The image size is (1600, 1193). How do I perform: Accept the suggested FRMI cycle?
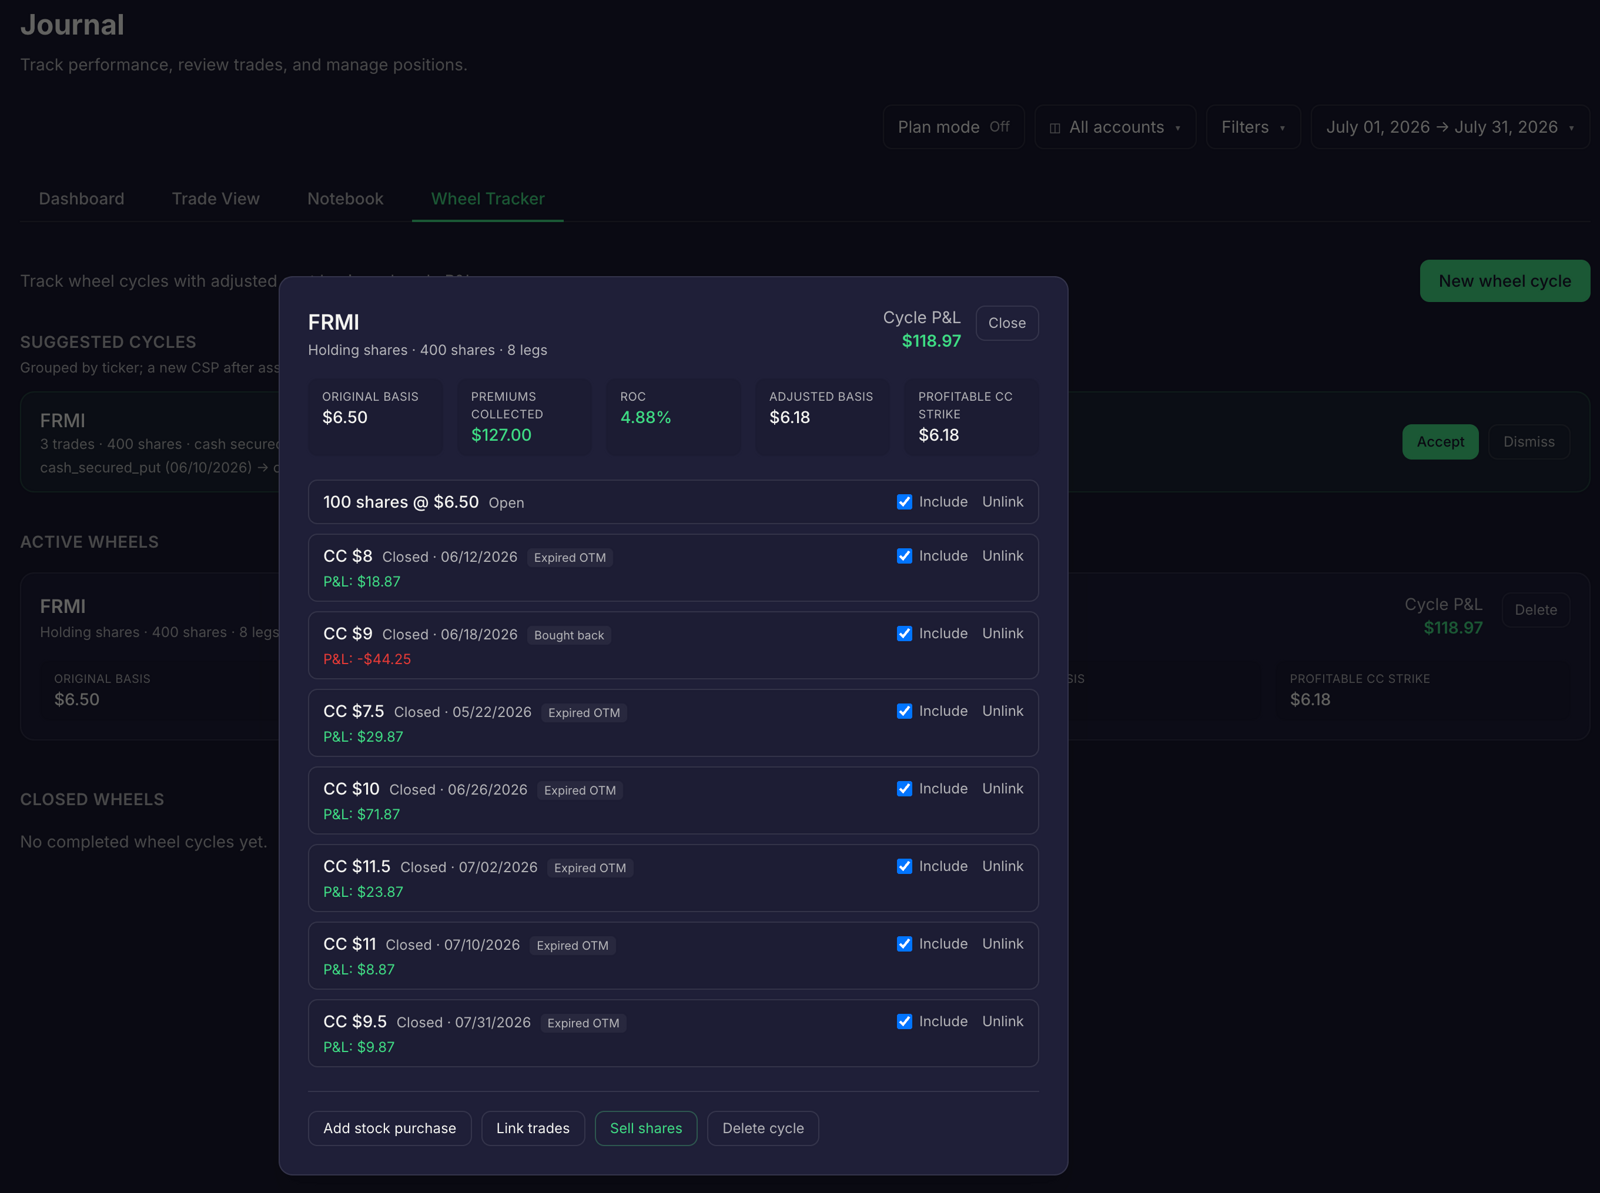pos(1440,442)
